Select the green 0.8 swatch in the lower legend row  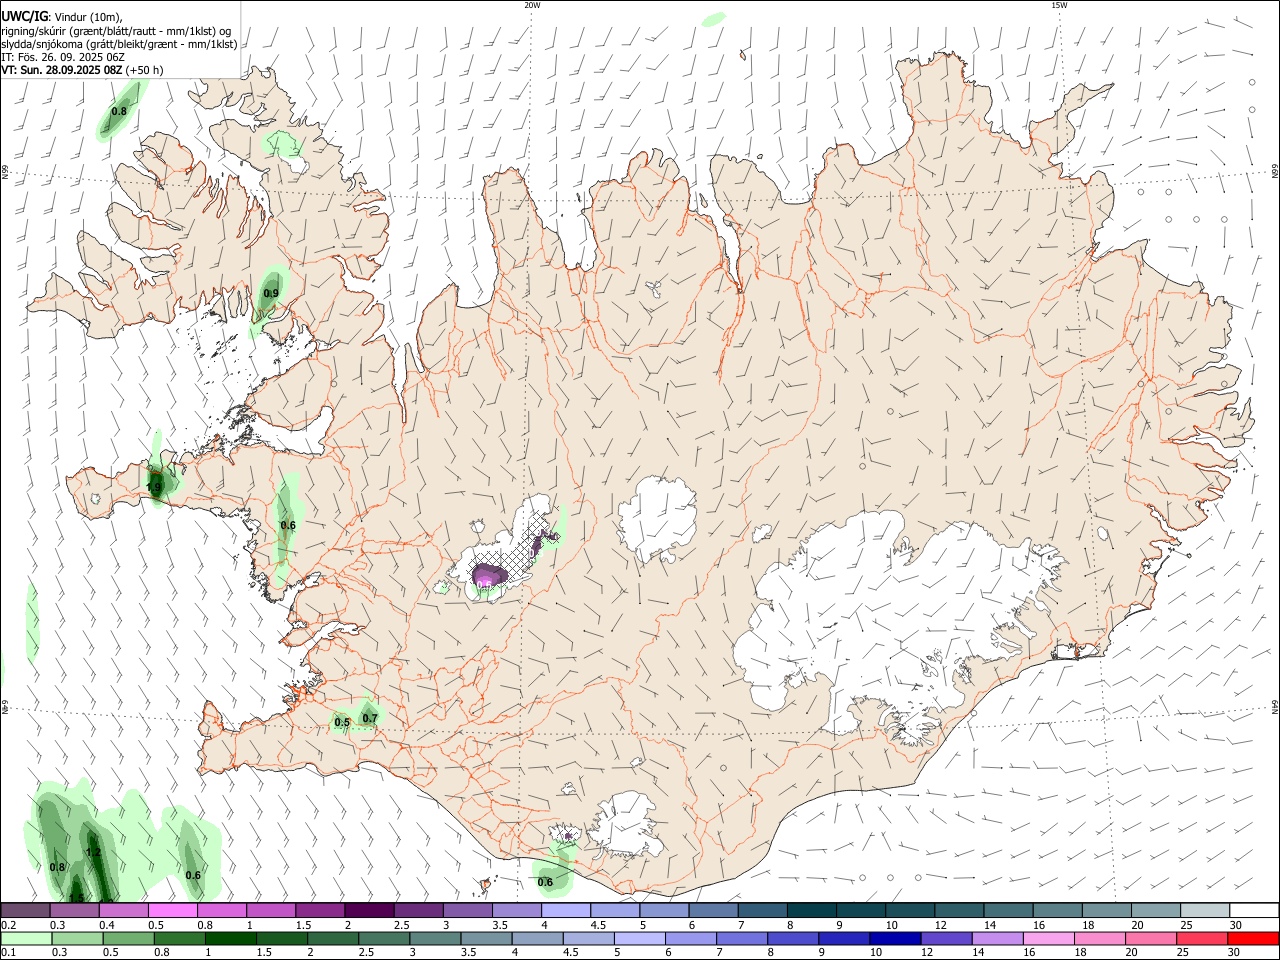pyautogui.click(x=179, y=939)
